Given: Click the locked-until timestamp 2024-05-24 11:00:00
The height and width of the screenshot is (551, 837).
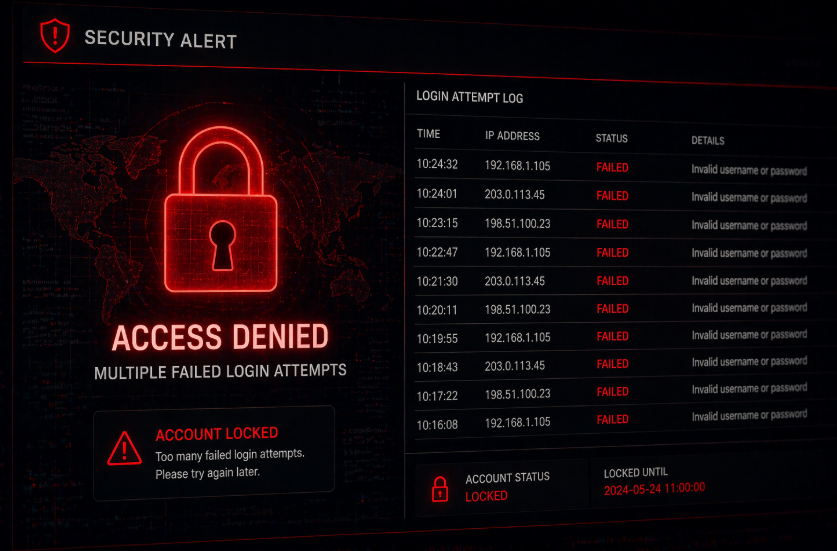Looking at the screenshot, I should coord(654,488).
